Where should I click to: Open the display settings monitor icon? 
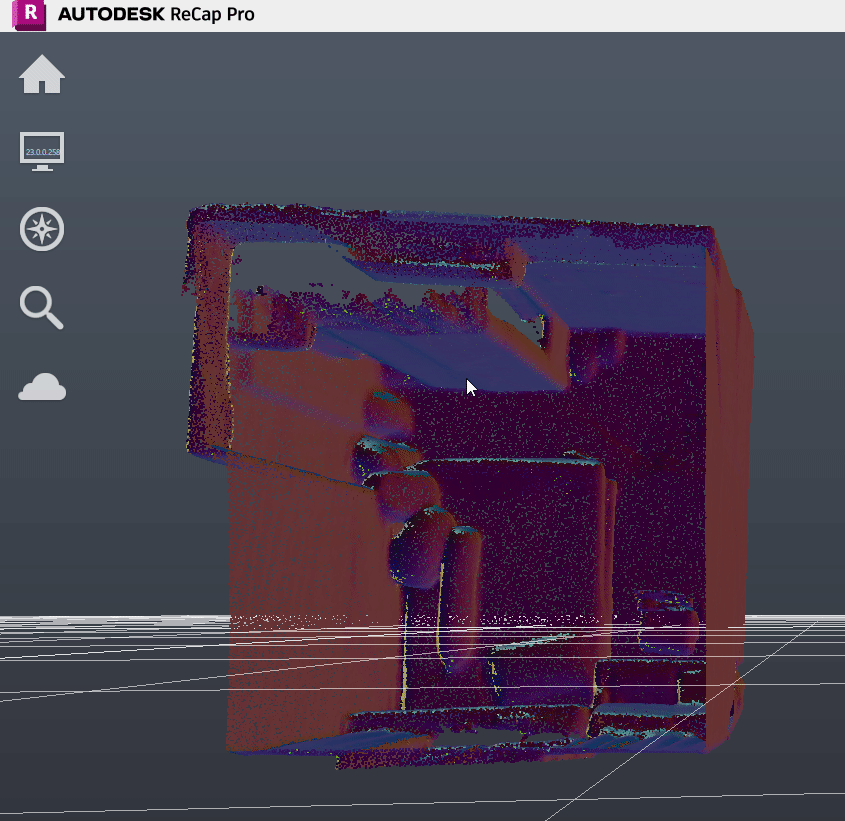coord(42,151)
